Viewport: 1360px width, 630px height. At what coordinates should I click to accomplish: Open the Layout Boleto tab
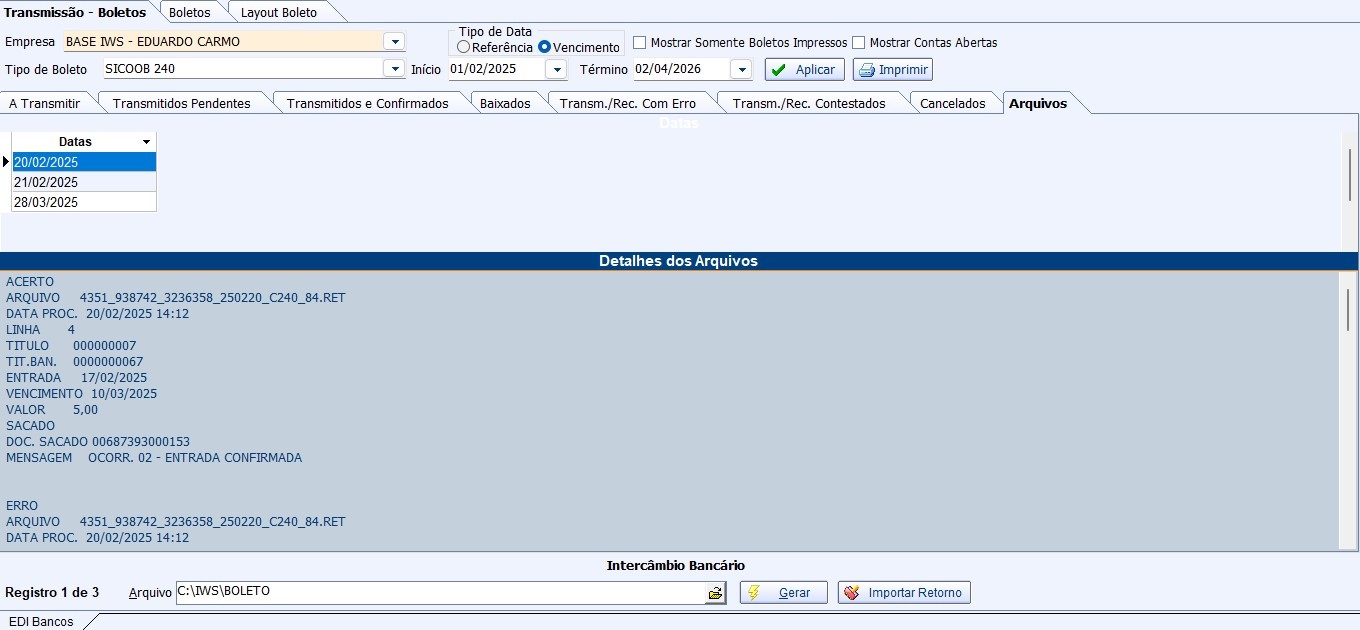278,13
